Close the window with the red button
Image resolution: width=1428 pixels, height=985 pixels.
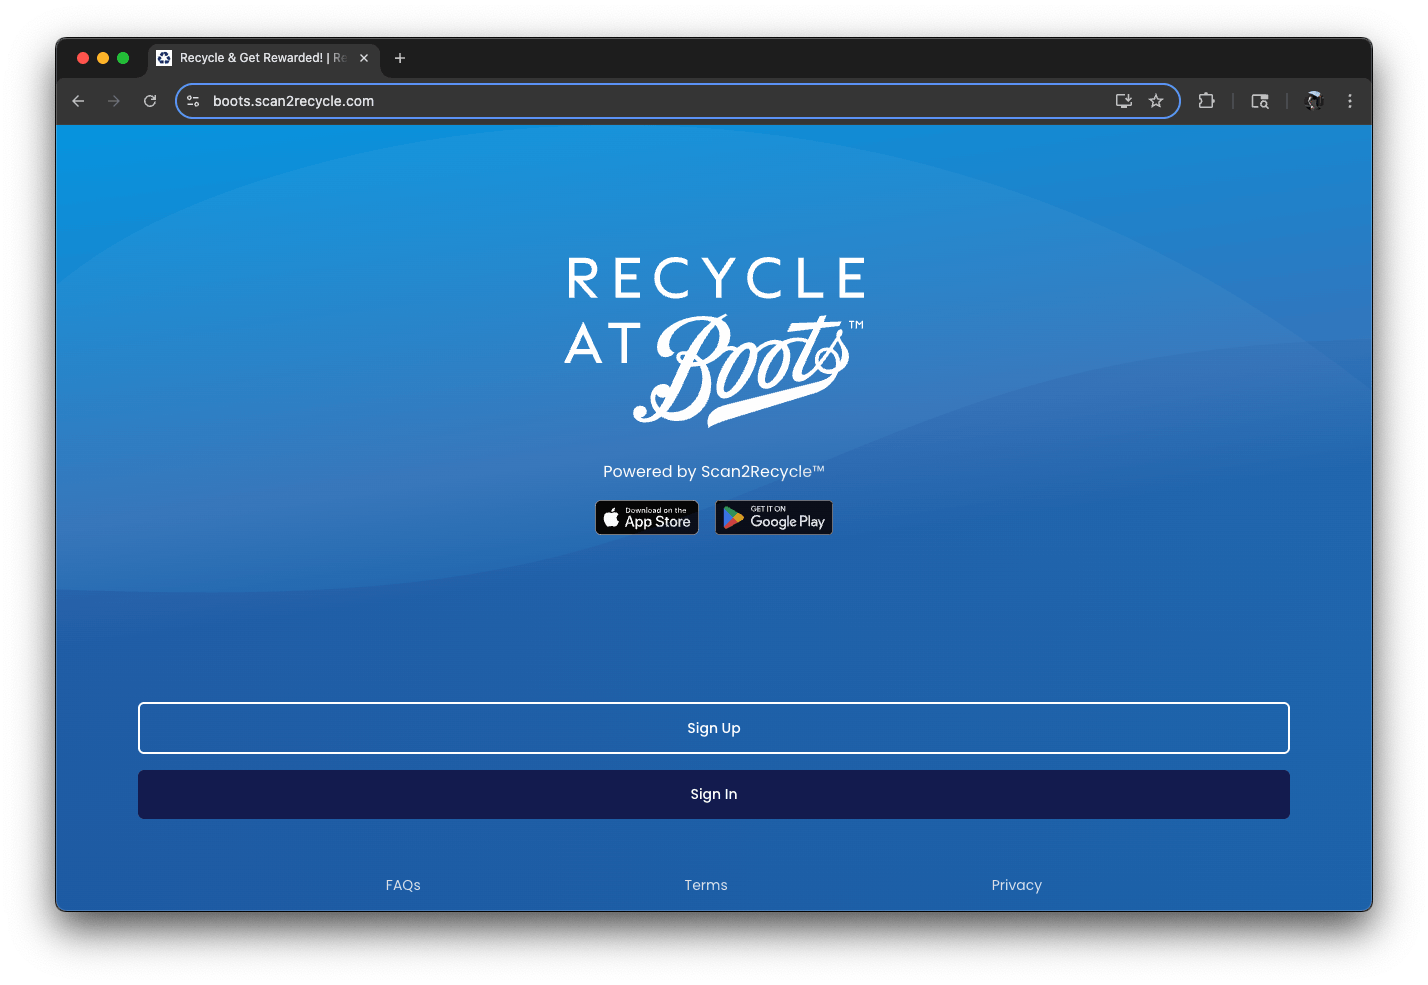click(83, 58)
